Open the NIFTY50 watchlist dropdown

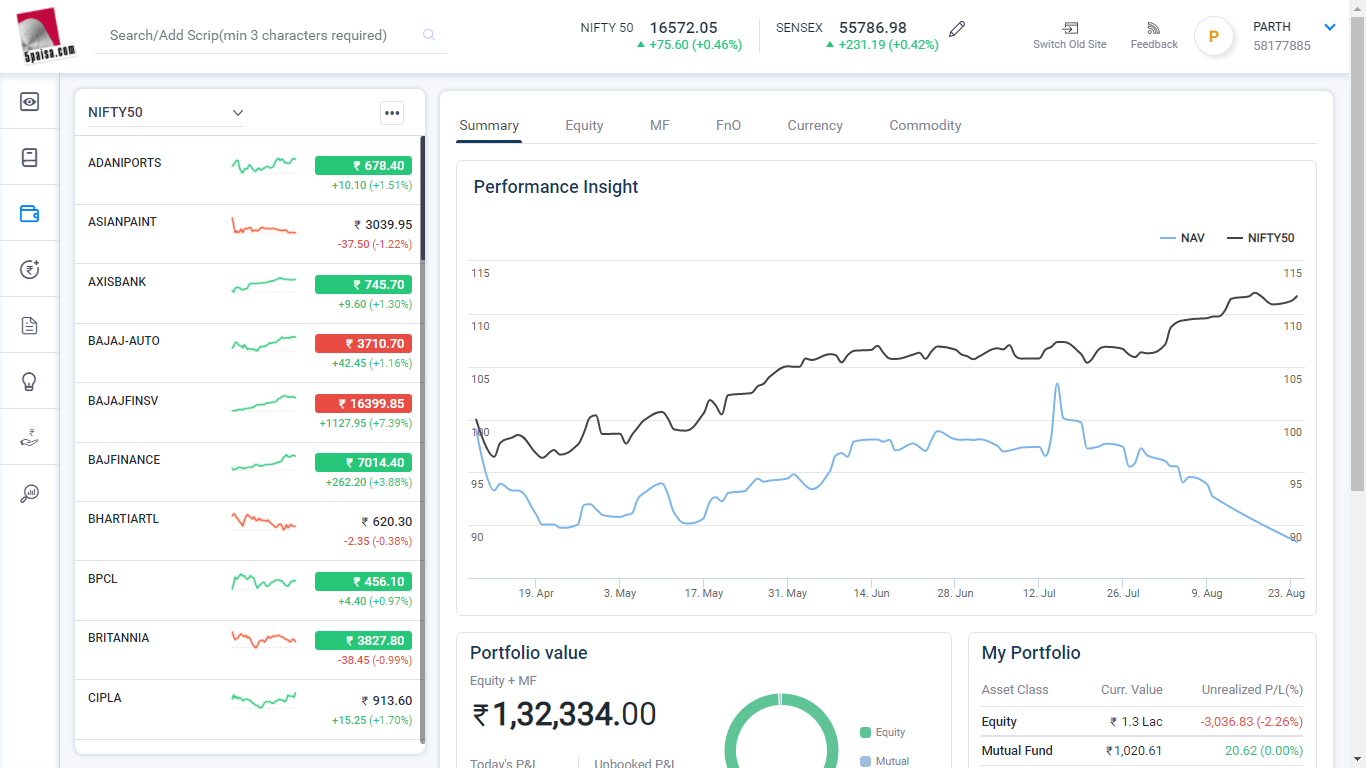tap(166, 112)
